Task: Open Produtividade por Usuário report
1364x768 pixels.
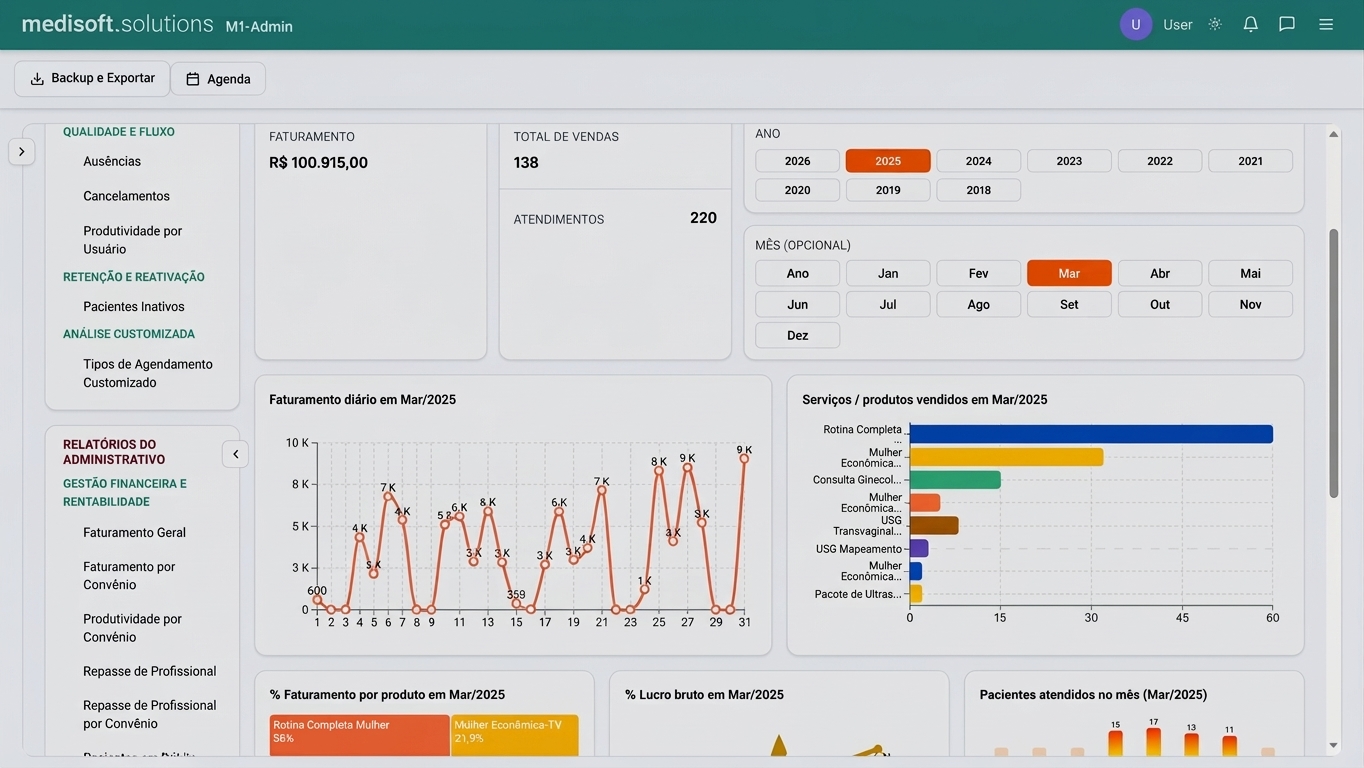Action: [132, 240]
